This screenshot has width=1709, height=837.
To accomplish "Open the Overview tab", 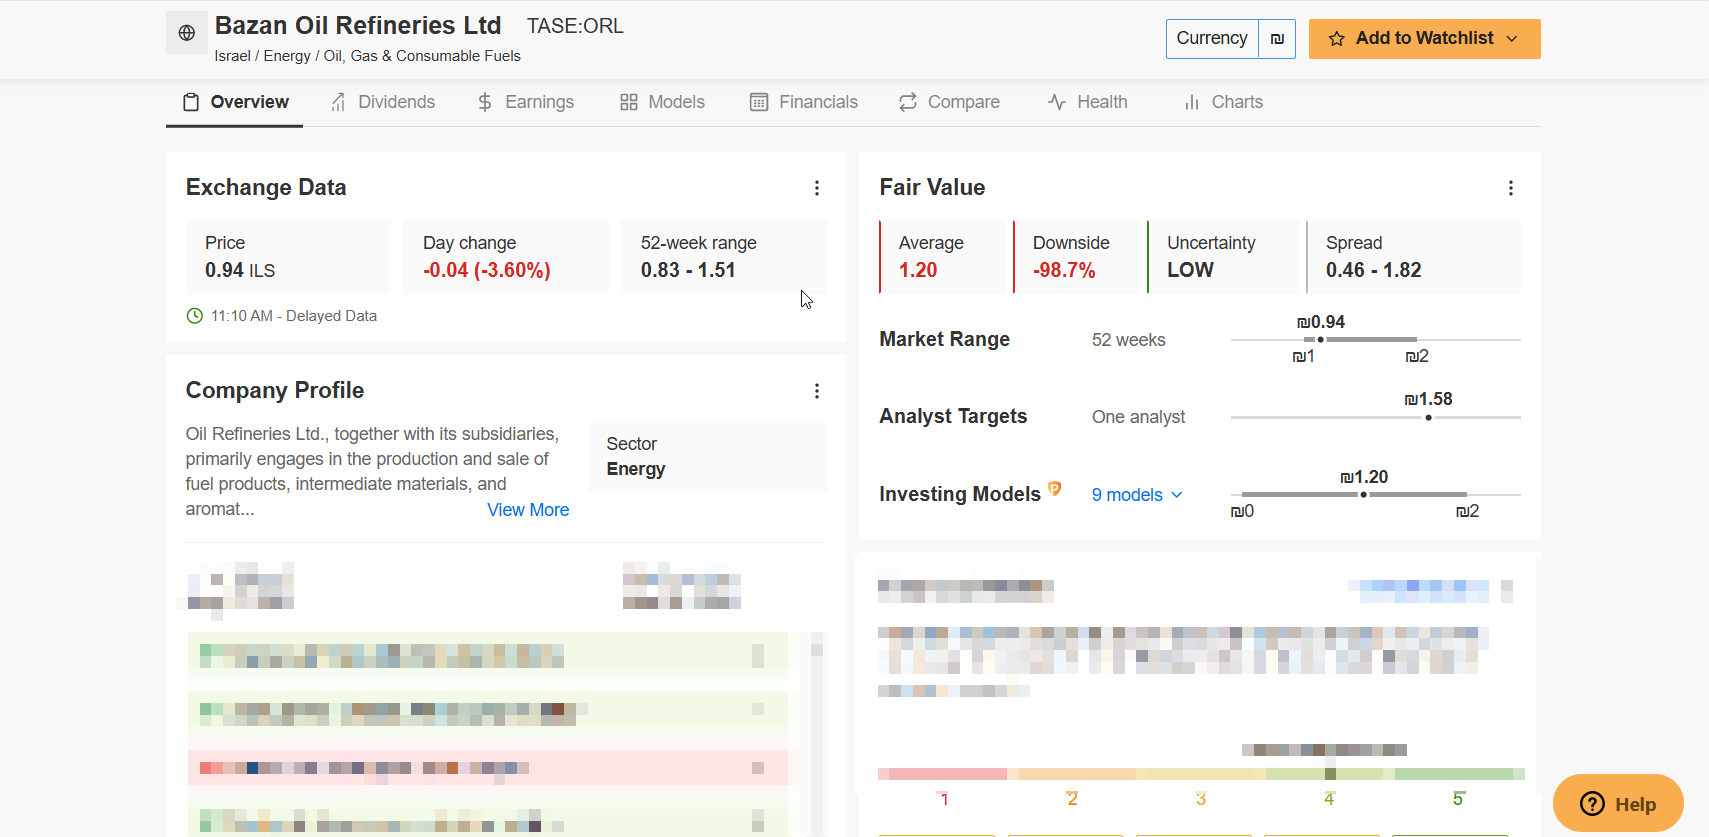I will pyautogui.click(x=235, y=102).
